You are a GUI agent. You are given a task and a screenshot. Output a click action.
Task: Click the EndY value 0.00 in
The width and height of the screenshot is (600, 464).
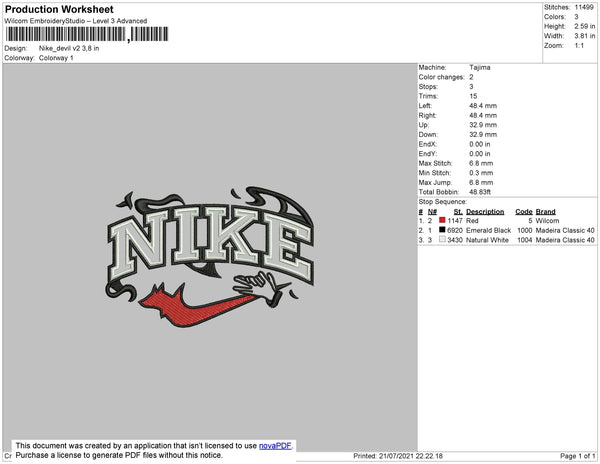click(480, 154)
